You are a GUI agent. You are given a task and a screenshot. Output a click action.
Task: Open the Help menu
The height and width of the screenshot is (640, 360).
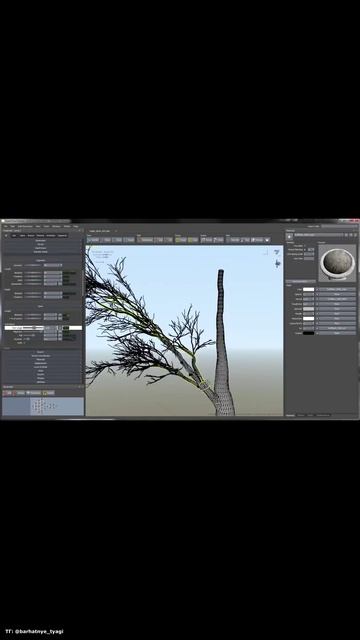click(x=76, y=227)
